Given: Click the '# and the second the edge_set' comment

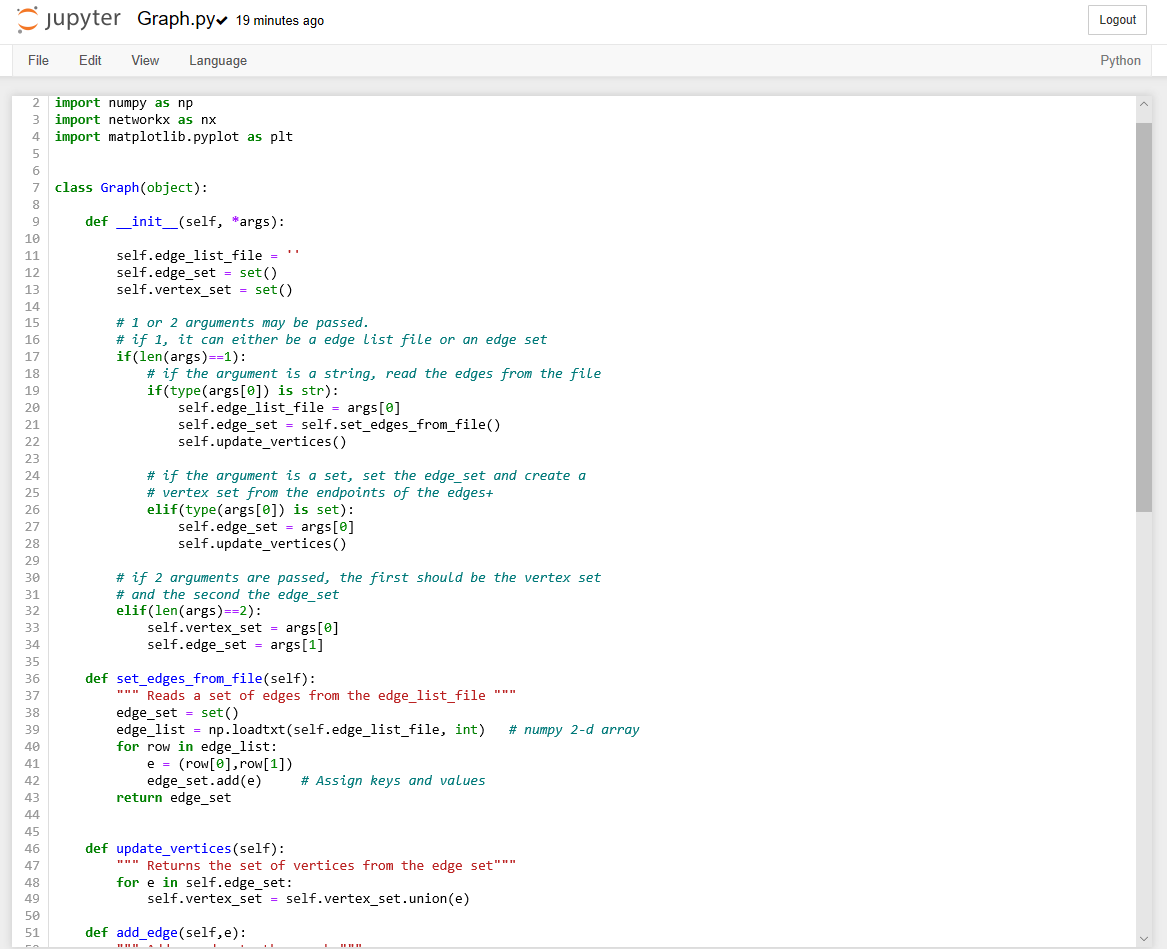Looking at the screenshot, I should (x=227, y=595).
